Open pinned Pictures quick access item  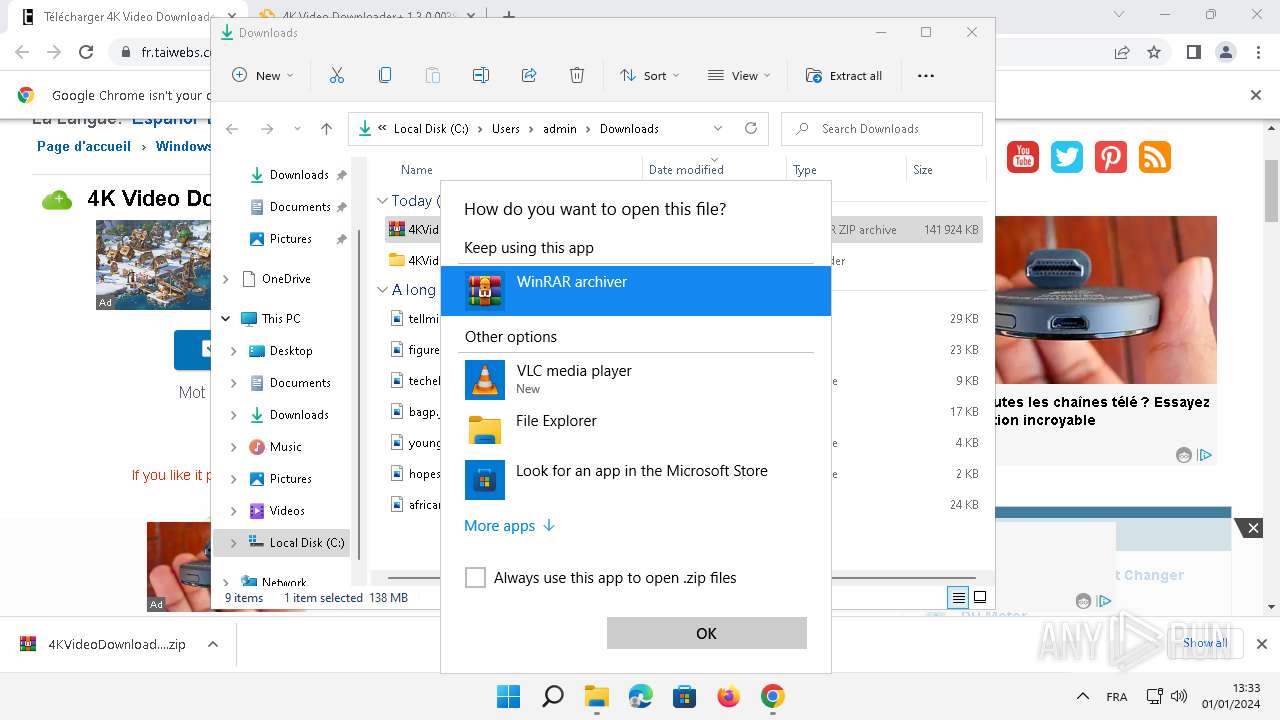(x=291, y=239)
